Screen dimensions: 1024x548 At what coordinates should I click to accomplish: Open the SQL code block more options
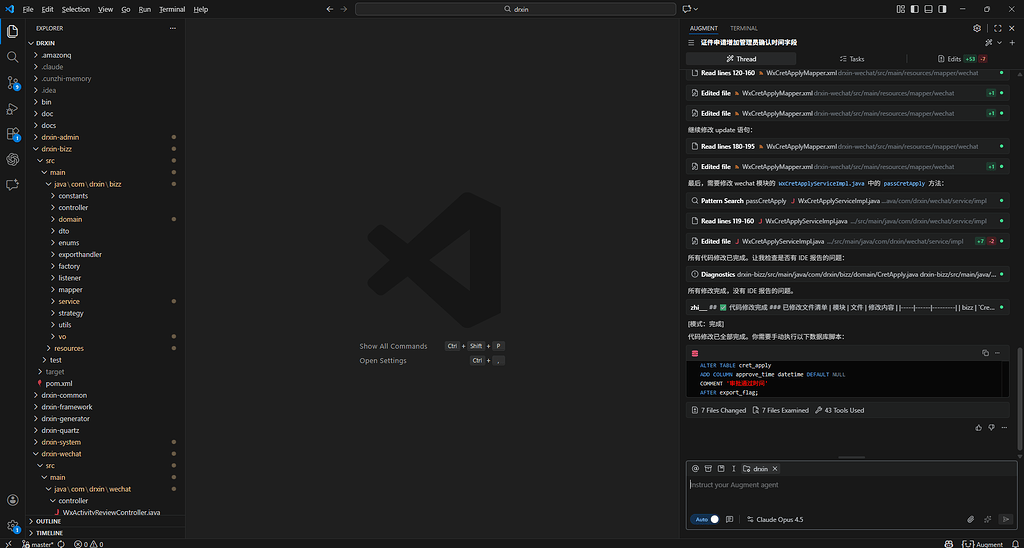[x=997, y=353]
